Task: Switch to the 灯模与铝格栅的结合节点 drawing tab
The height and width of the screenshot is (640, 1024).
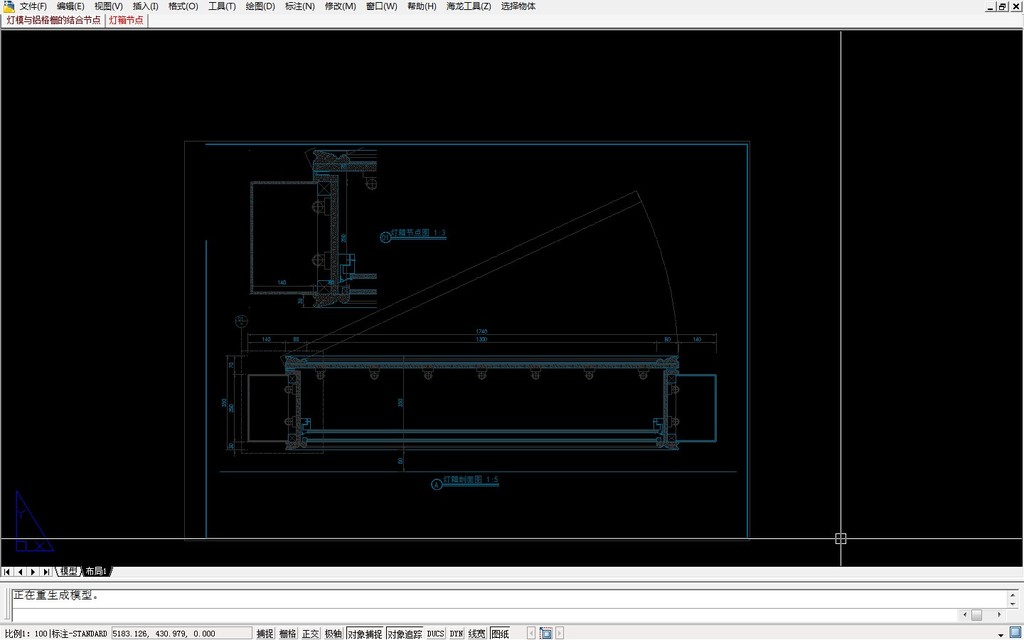Action: [x=54, y=20]
